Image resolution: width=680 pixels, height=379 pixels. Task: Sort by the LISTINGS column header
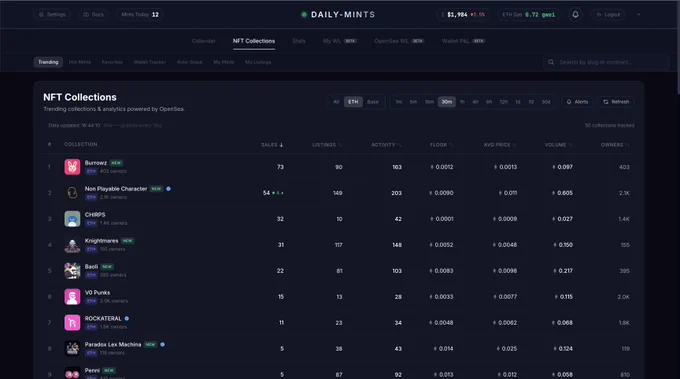click(x=327, y=145)
